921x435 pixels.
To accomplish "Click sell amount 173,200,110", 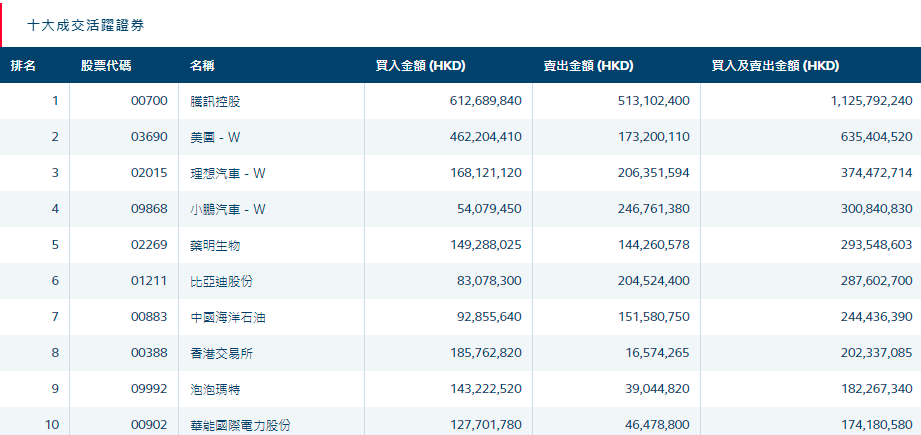I will click(x=654, y=137).
